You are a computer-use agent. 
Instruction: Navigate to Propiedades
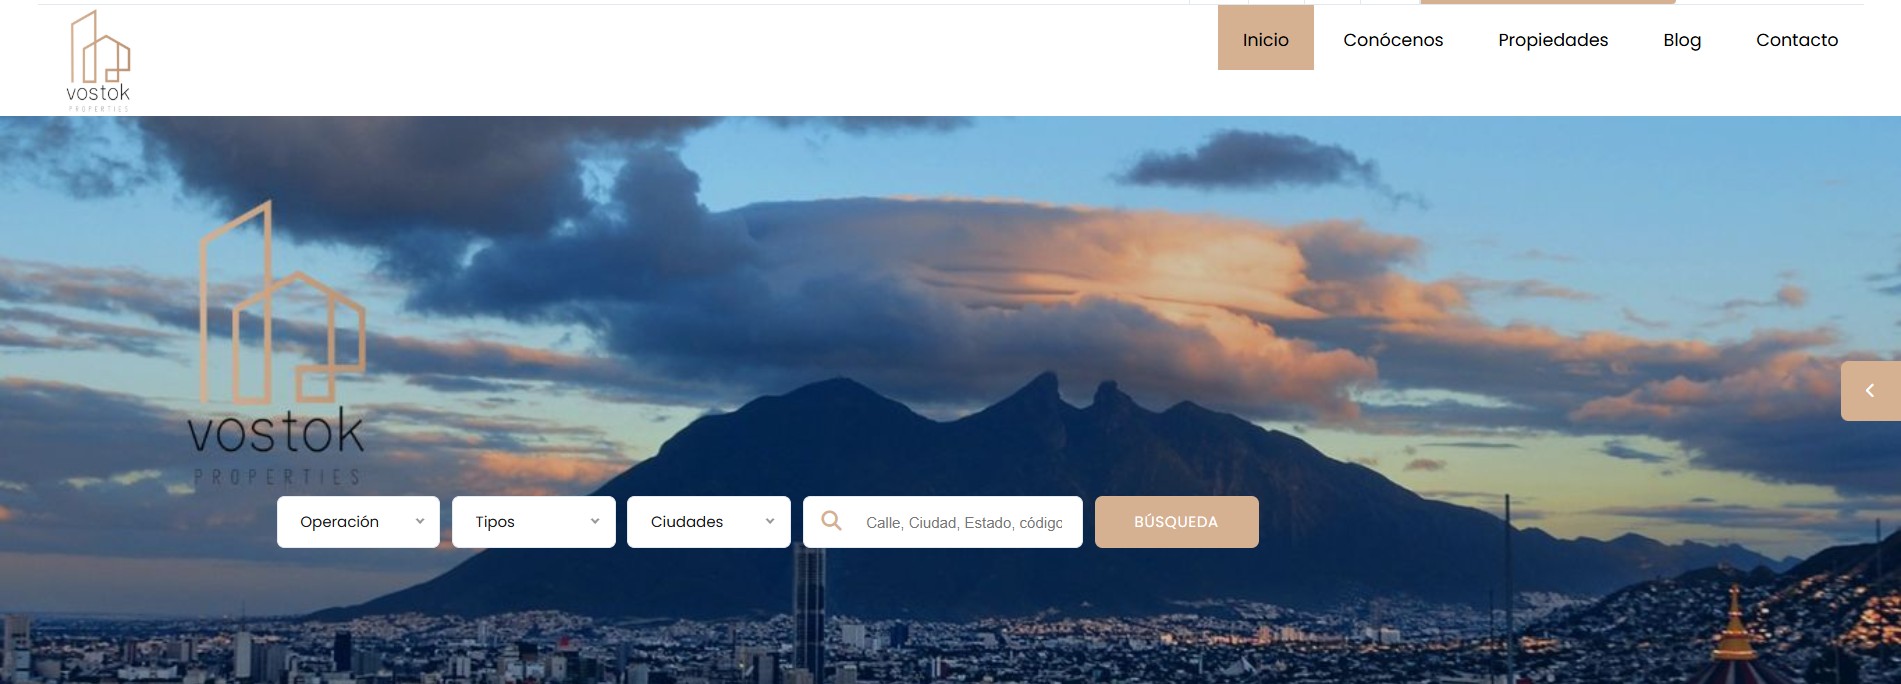click(1553, 40)
